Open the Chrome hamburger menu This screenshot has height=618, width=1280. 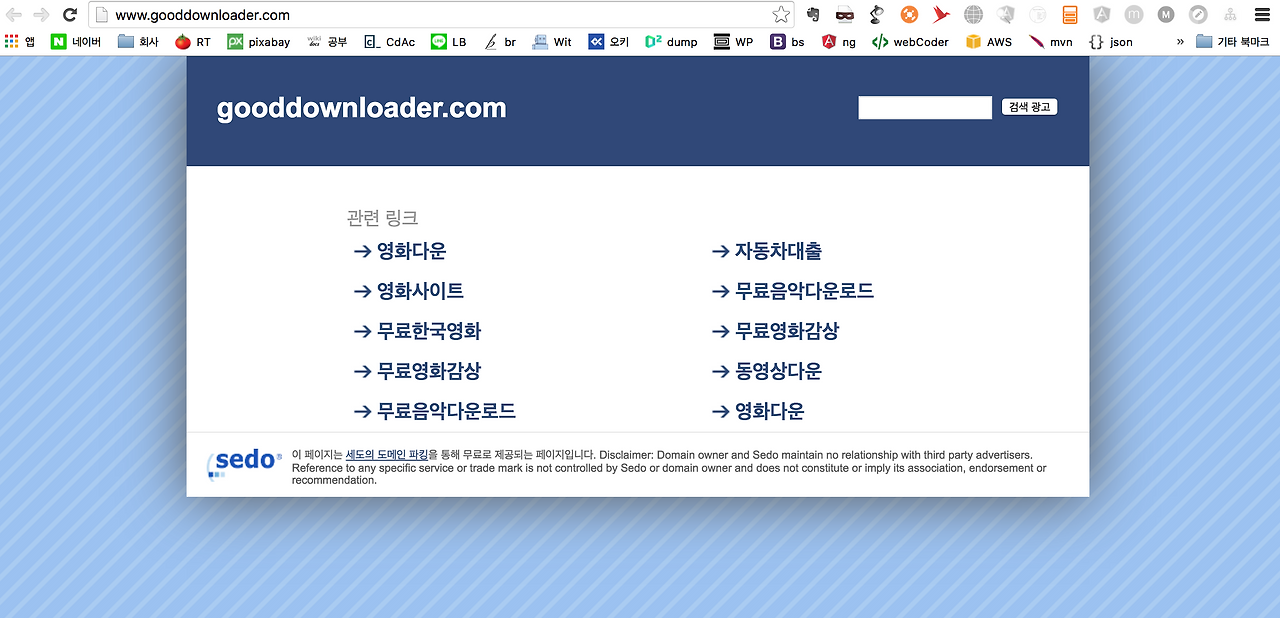pos(1260,15)
